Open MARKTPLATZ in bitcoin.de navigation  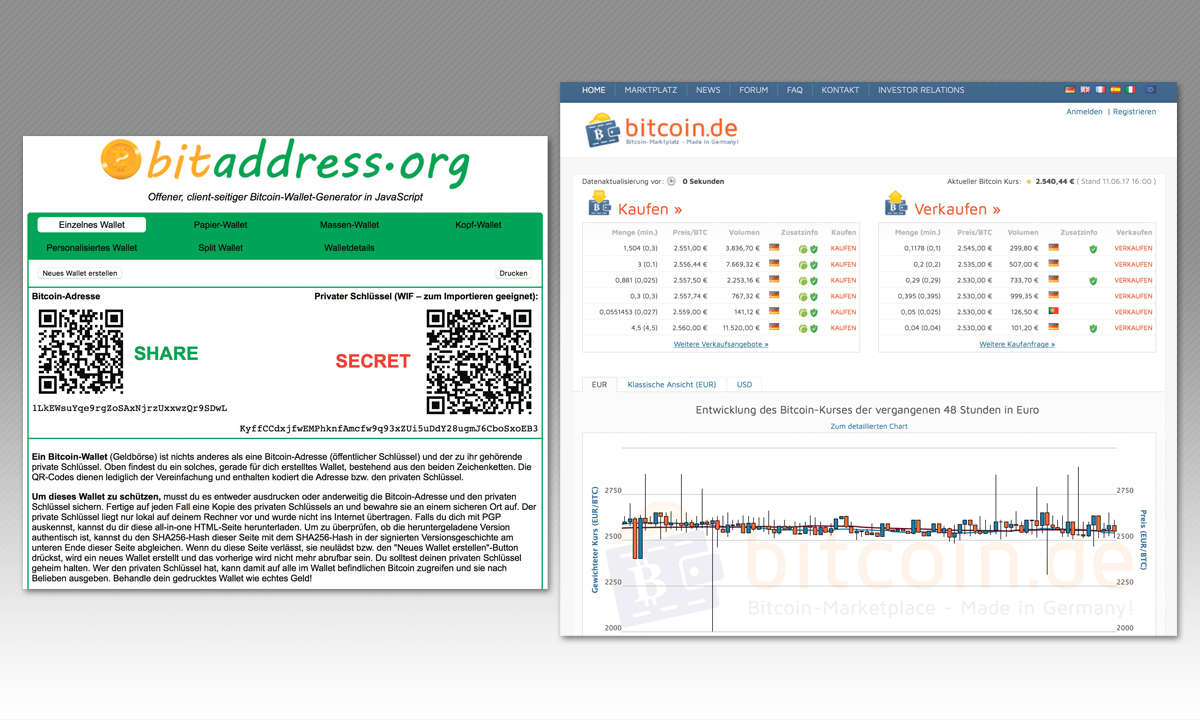(651, 90)
